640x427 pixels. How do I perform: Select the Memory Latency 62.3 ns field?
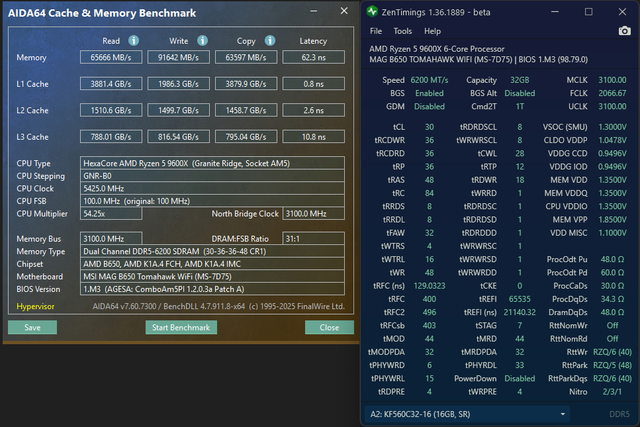(313, 57)
